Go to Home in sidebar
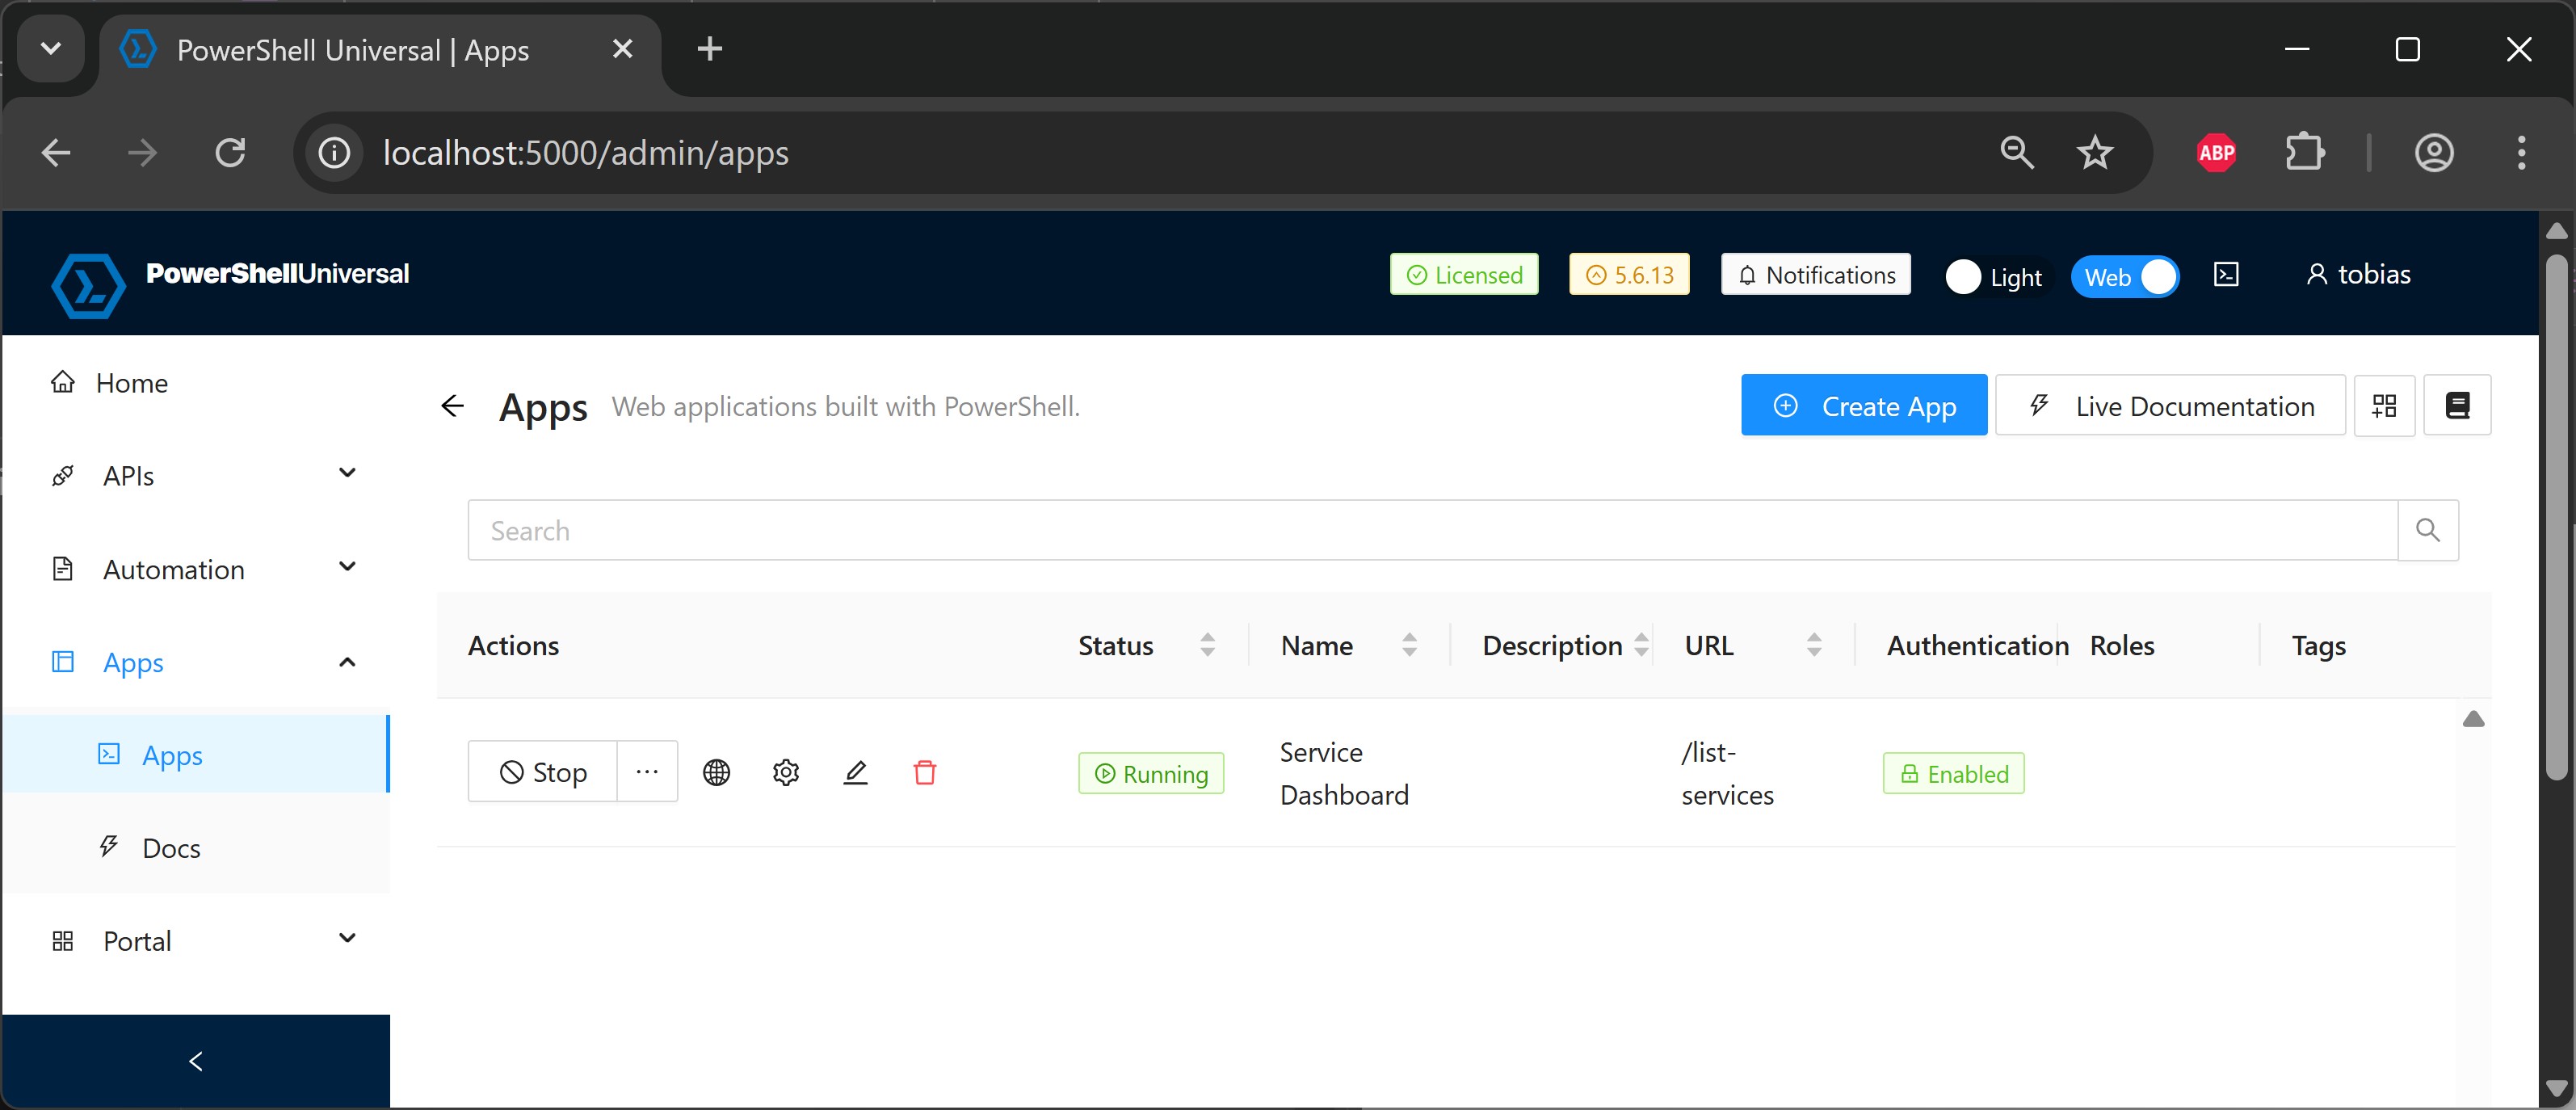2576x1110 pixels. [131, 383]
